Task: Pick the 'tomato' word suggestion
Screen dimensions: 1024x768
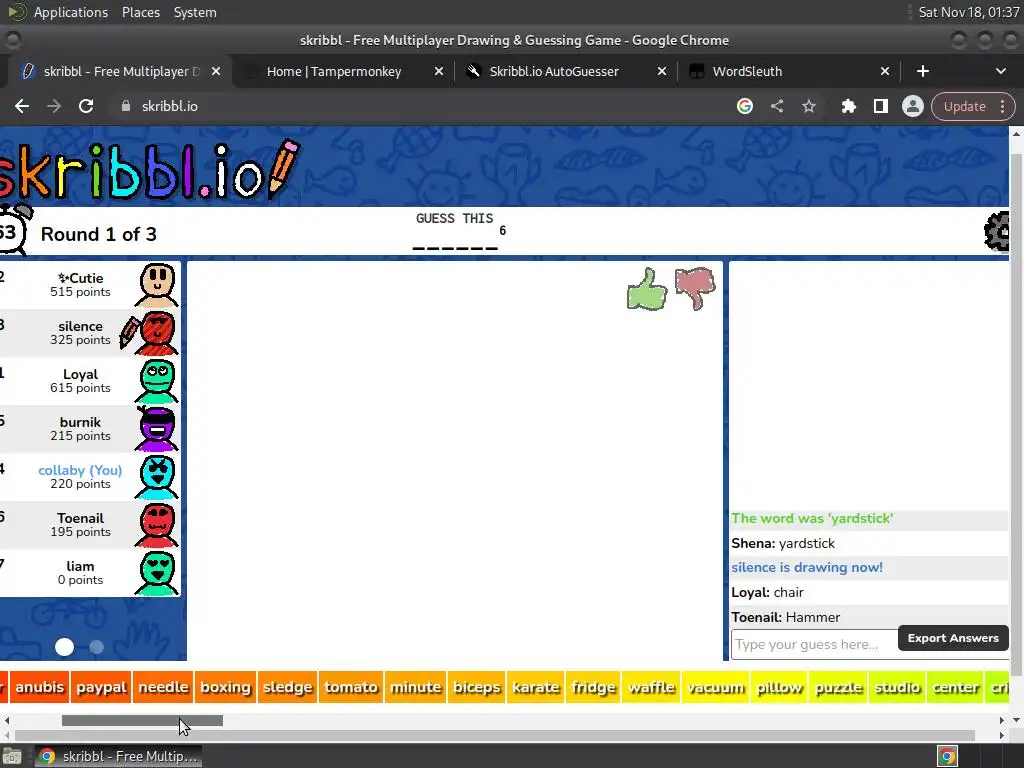Action: 351,687
